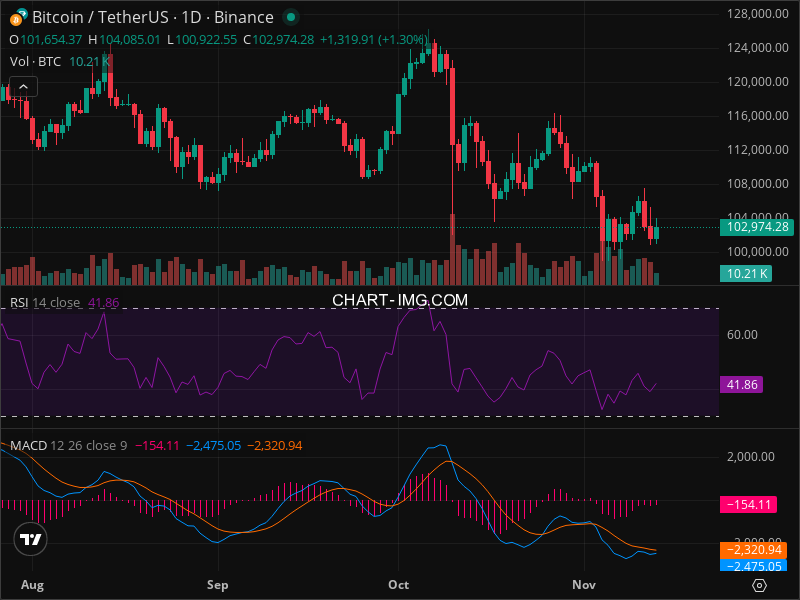Select the MACD 12 26 close 9 legend

[68, 445]
